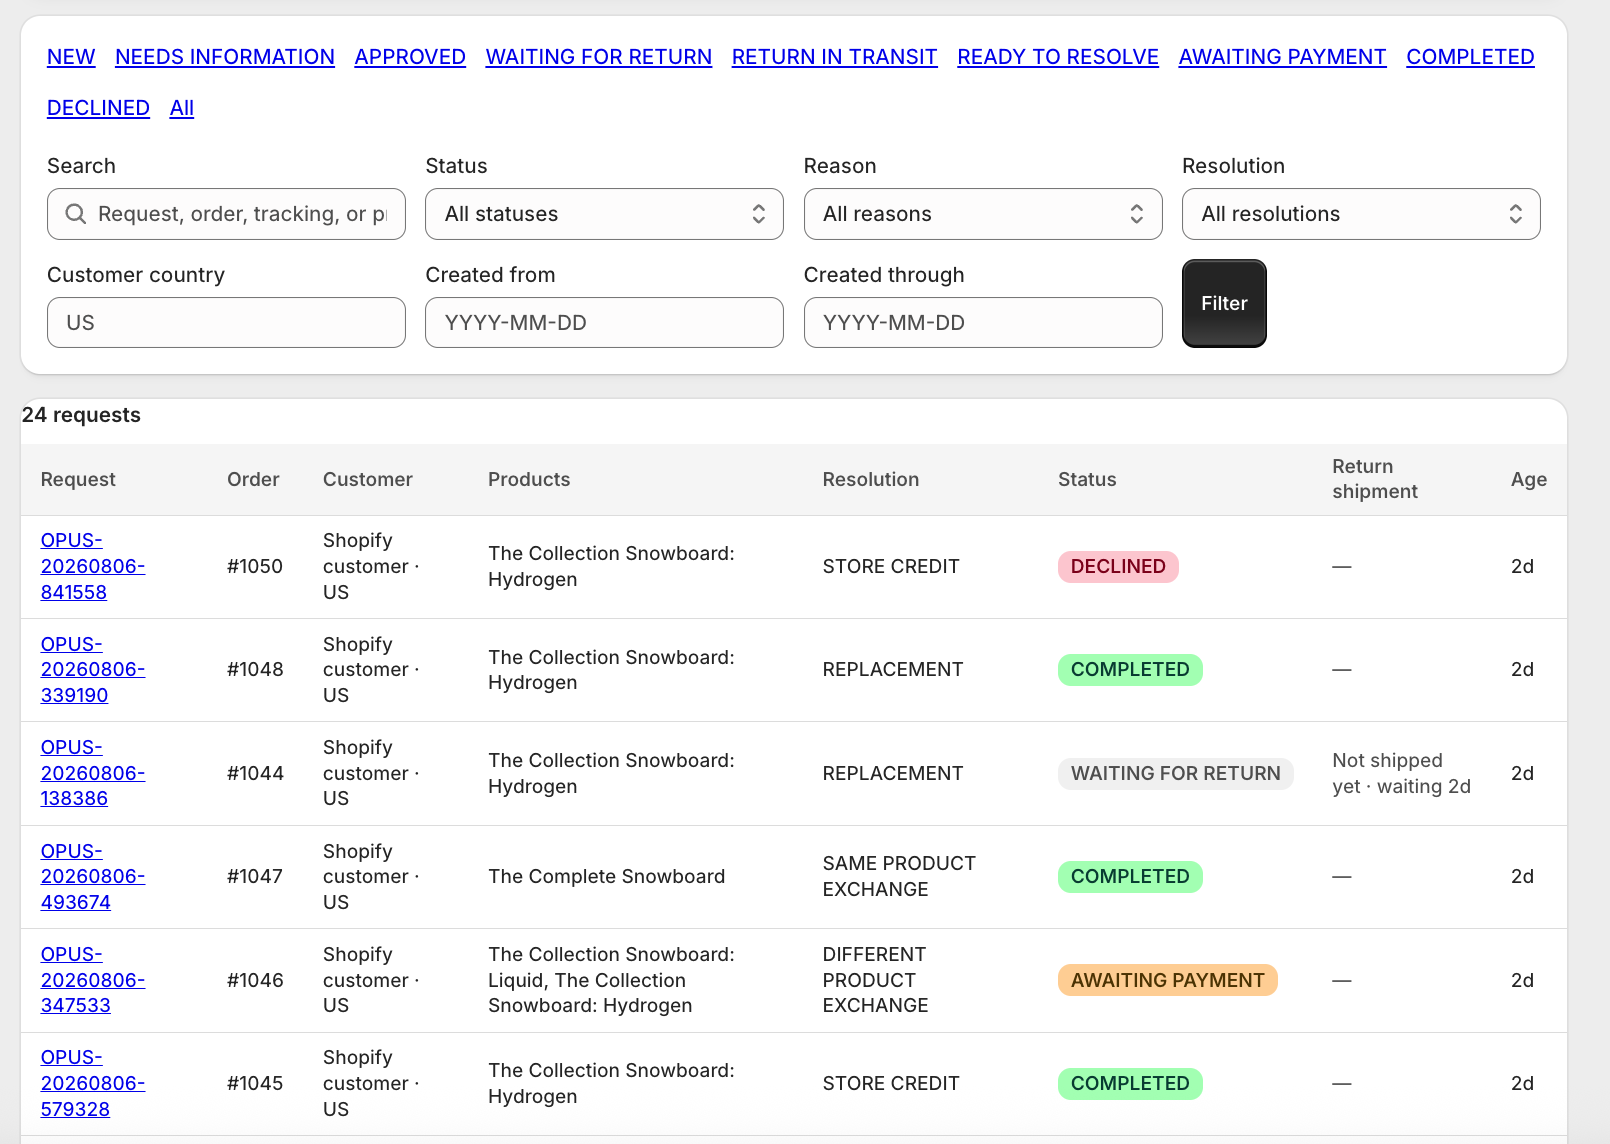Click order number #1045
The image size is (1610, 1144).
[x=255, y=1084]
